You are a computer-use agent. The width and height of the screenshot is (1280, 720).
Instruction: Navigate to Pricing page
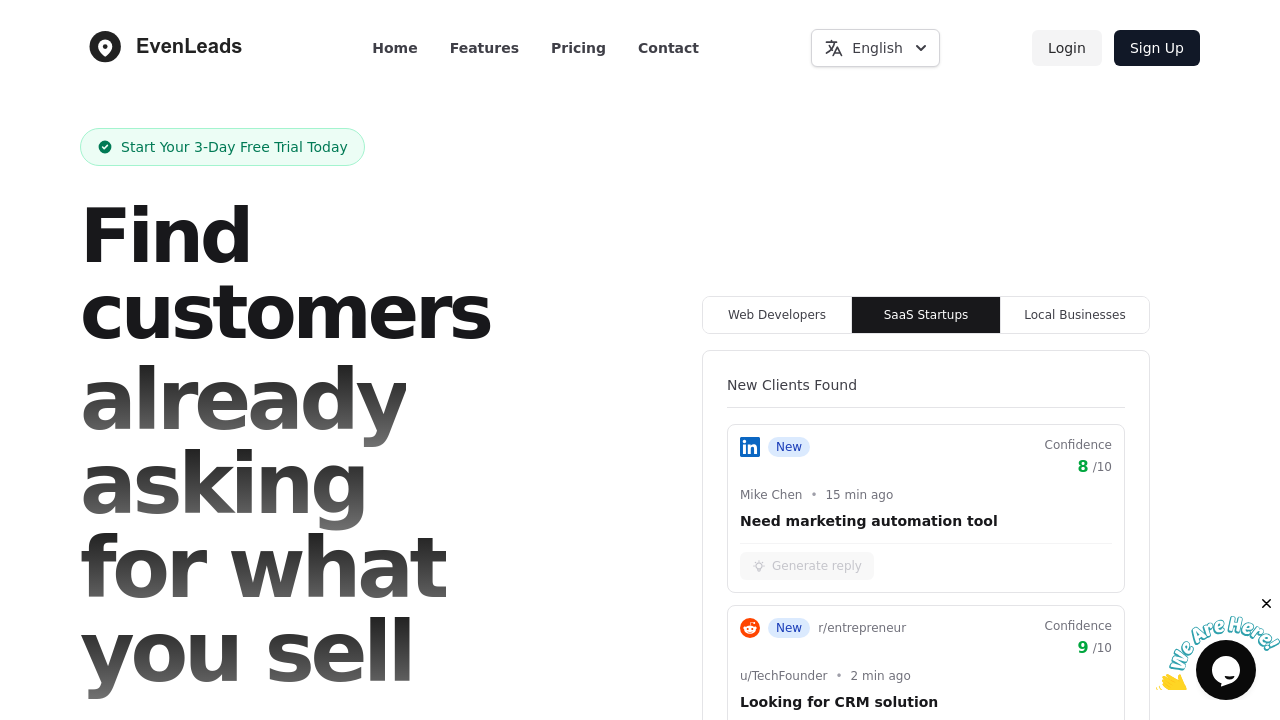coord(578,48)
